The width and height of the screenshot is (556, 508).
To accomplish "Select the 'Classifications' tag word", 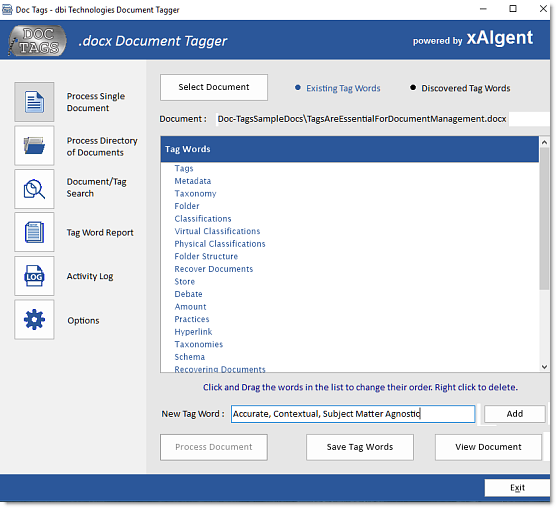I will [202, 219].
